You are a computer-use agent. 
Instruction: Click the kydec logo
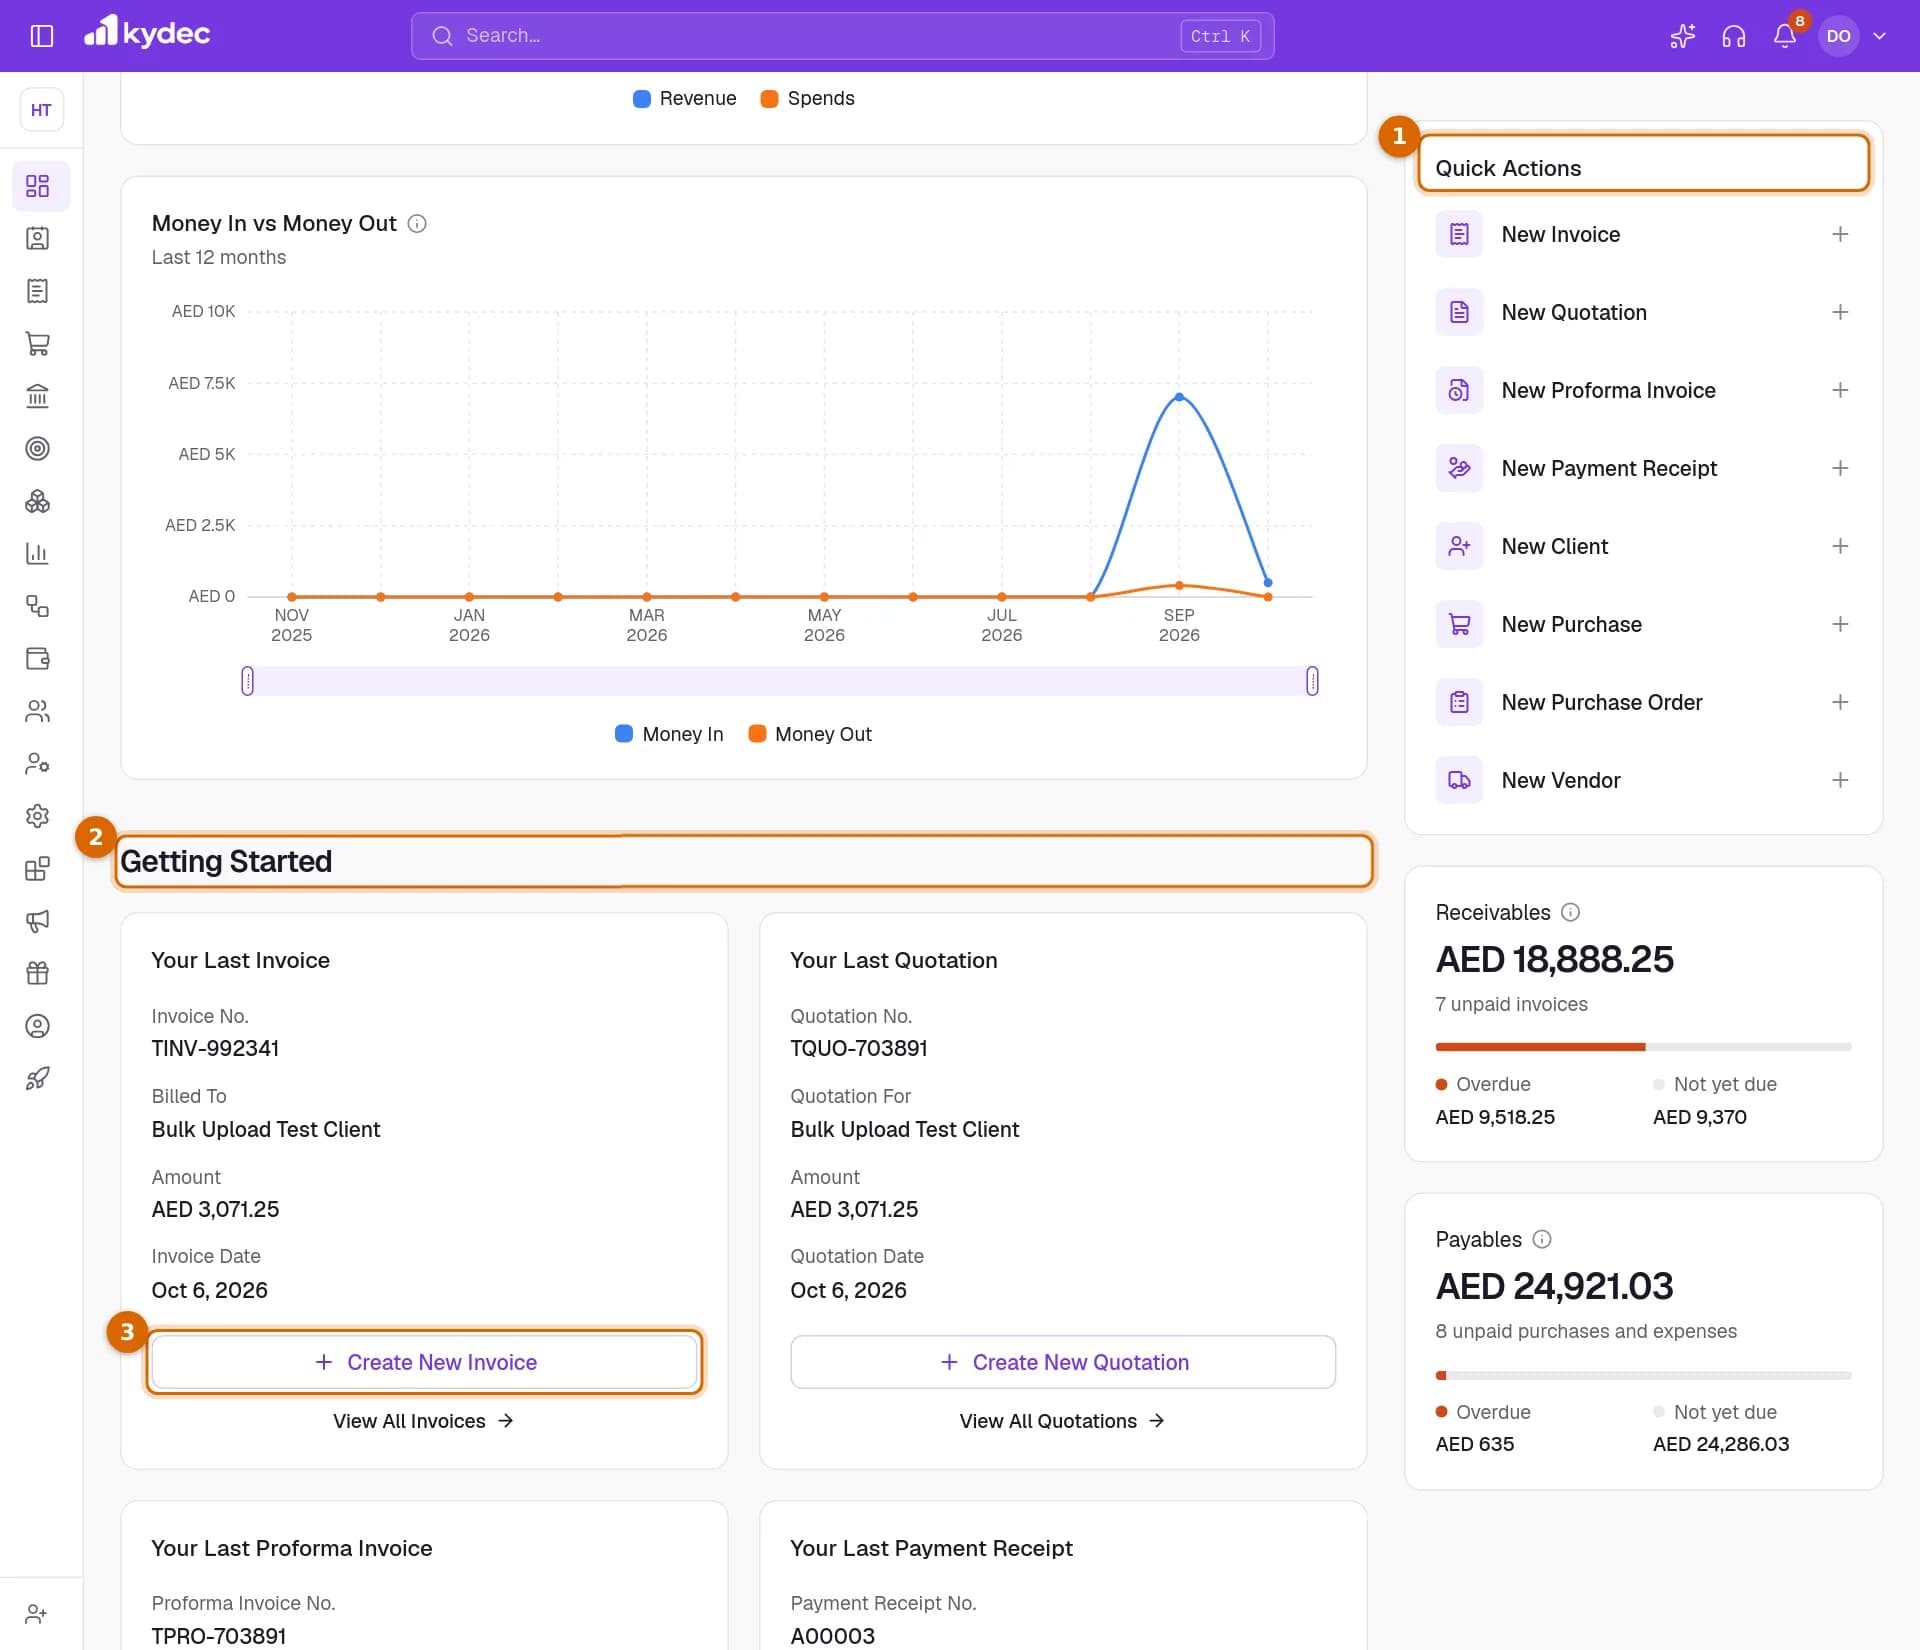(147, 33)
